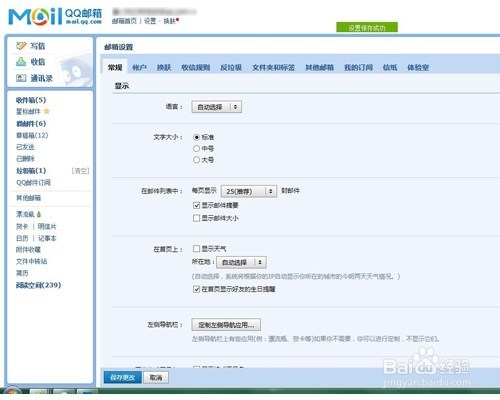This screenshot has width=500, height=400.
Task: Open the 每页显示 25(推荐) dropdown
Action: [249, 191]
